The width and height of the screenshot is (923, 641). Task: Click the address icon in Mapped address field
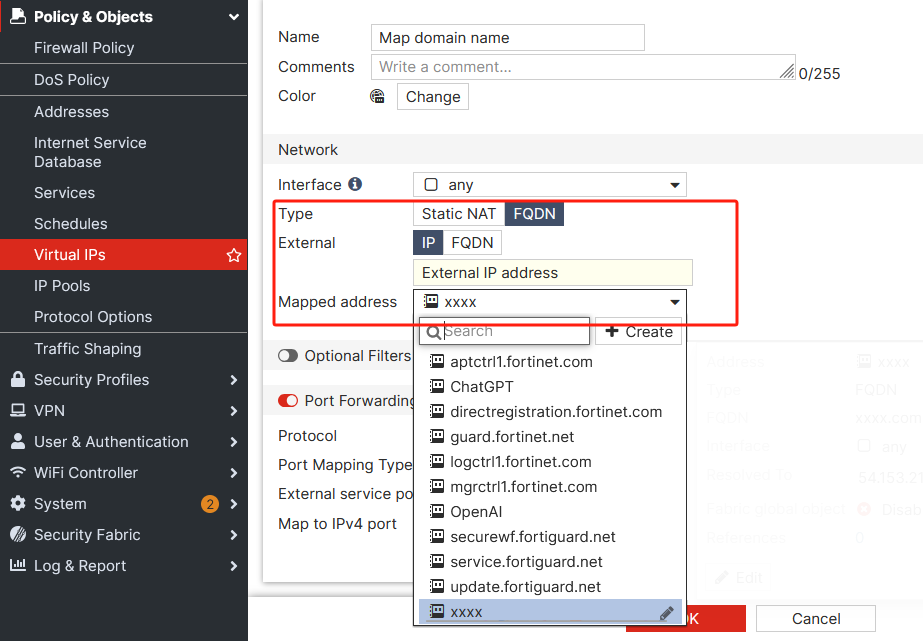click(431, 301)
